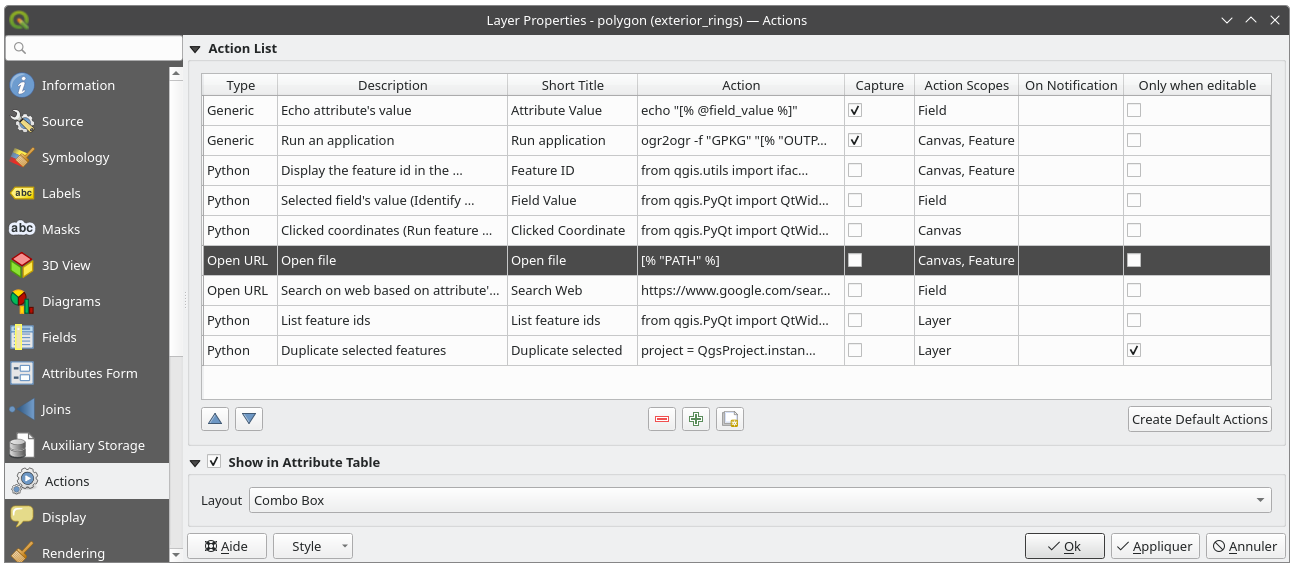Add a new action with plus icon
The height and width of the screenshot is (570, 1294).
tap(695, 419)
